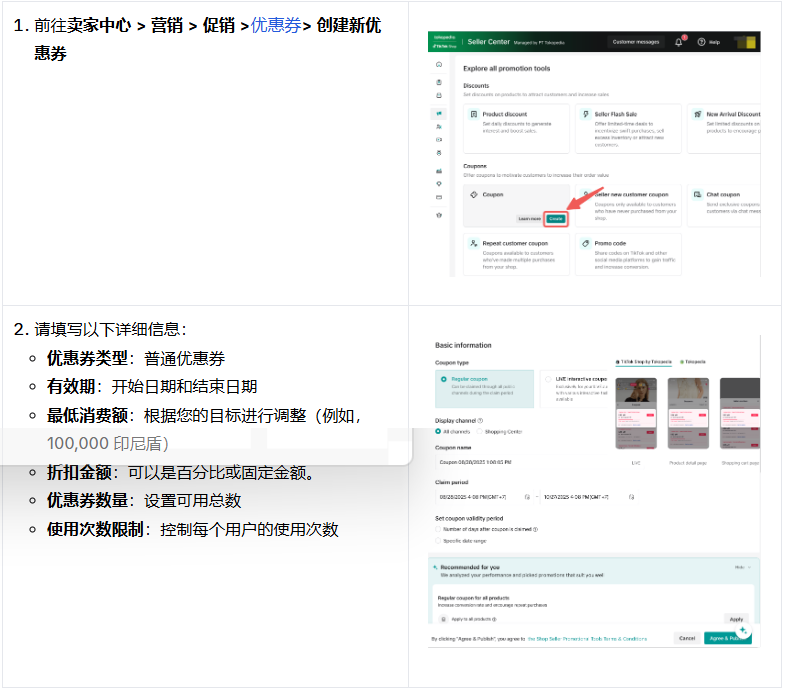Open Customer messages in the header
Viewport: 787px width, 696px height.
coord(635,42)
